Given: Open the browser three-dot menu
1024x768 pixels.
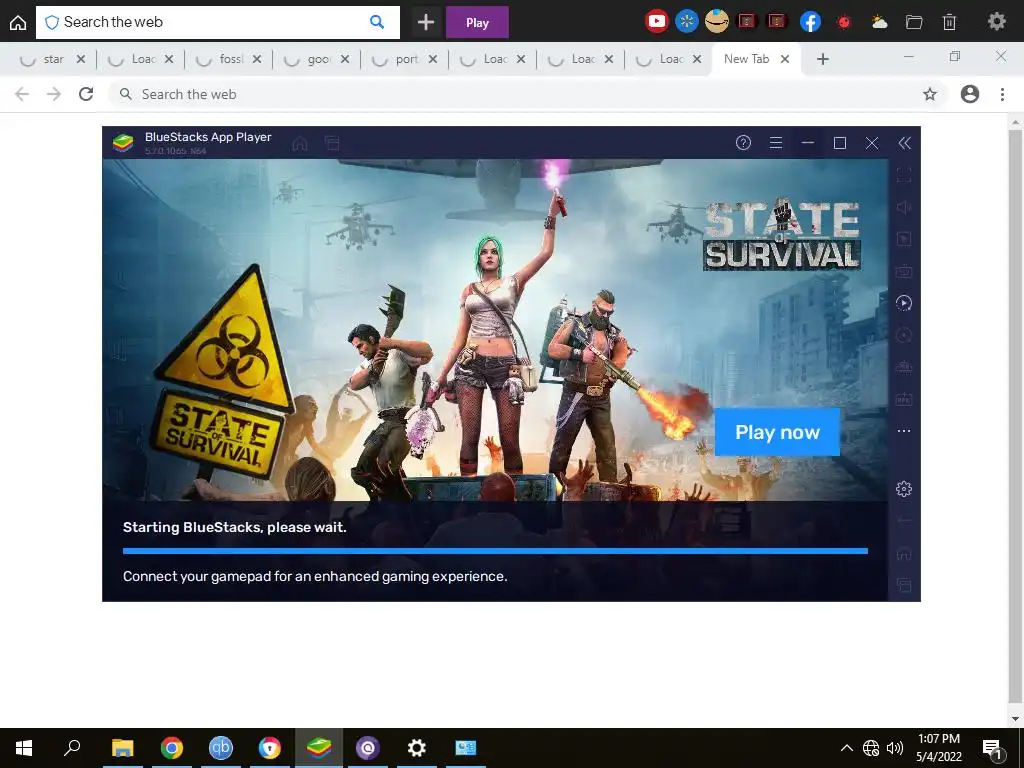Looking at the screenshot, I should click(x=1002, y=94).
